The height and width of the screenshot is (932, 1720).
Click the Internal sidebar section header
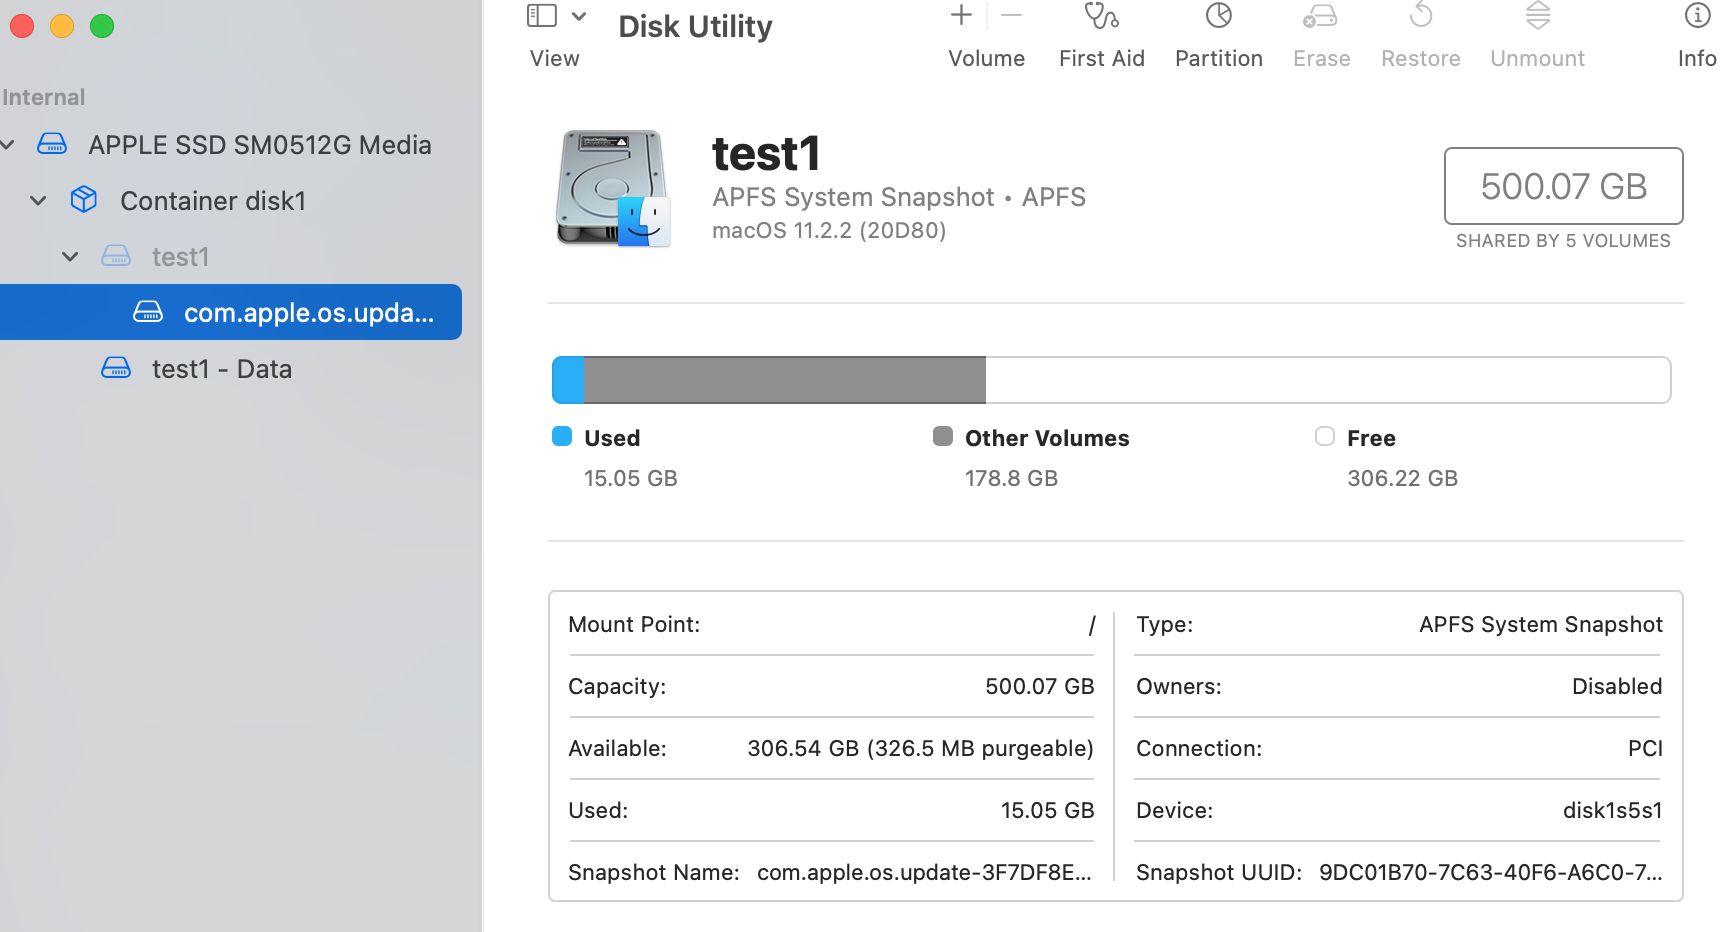pos(43,97)
